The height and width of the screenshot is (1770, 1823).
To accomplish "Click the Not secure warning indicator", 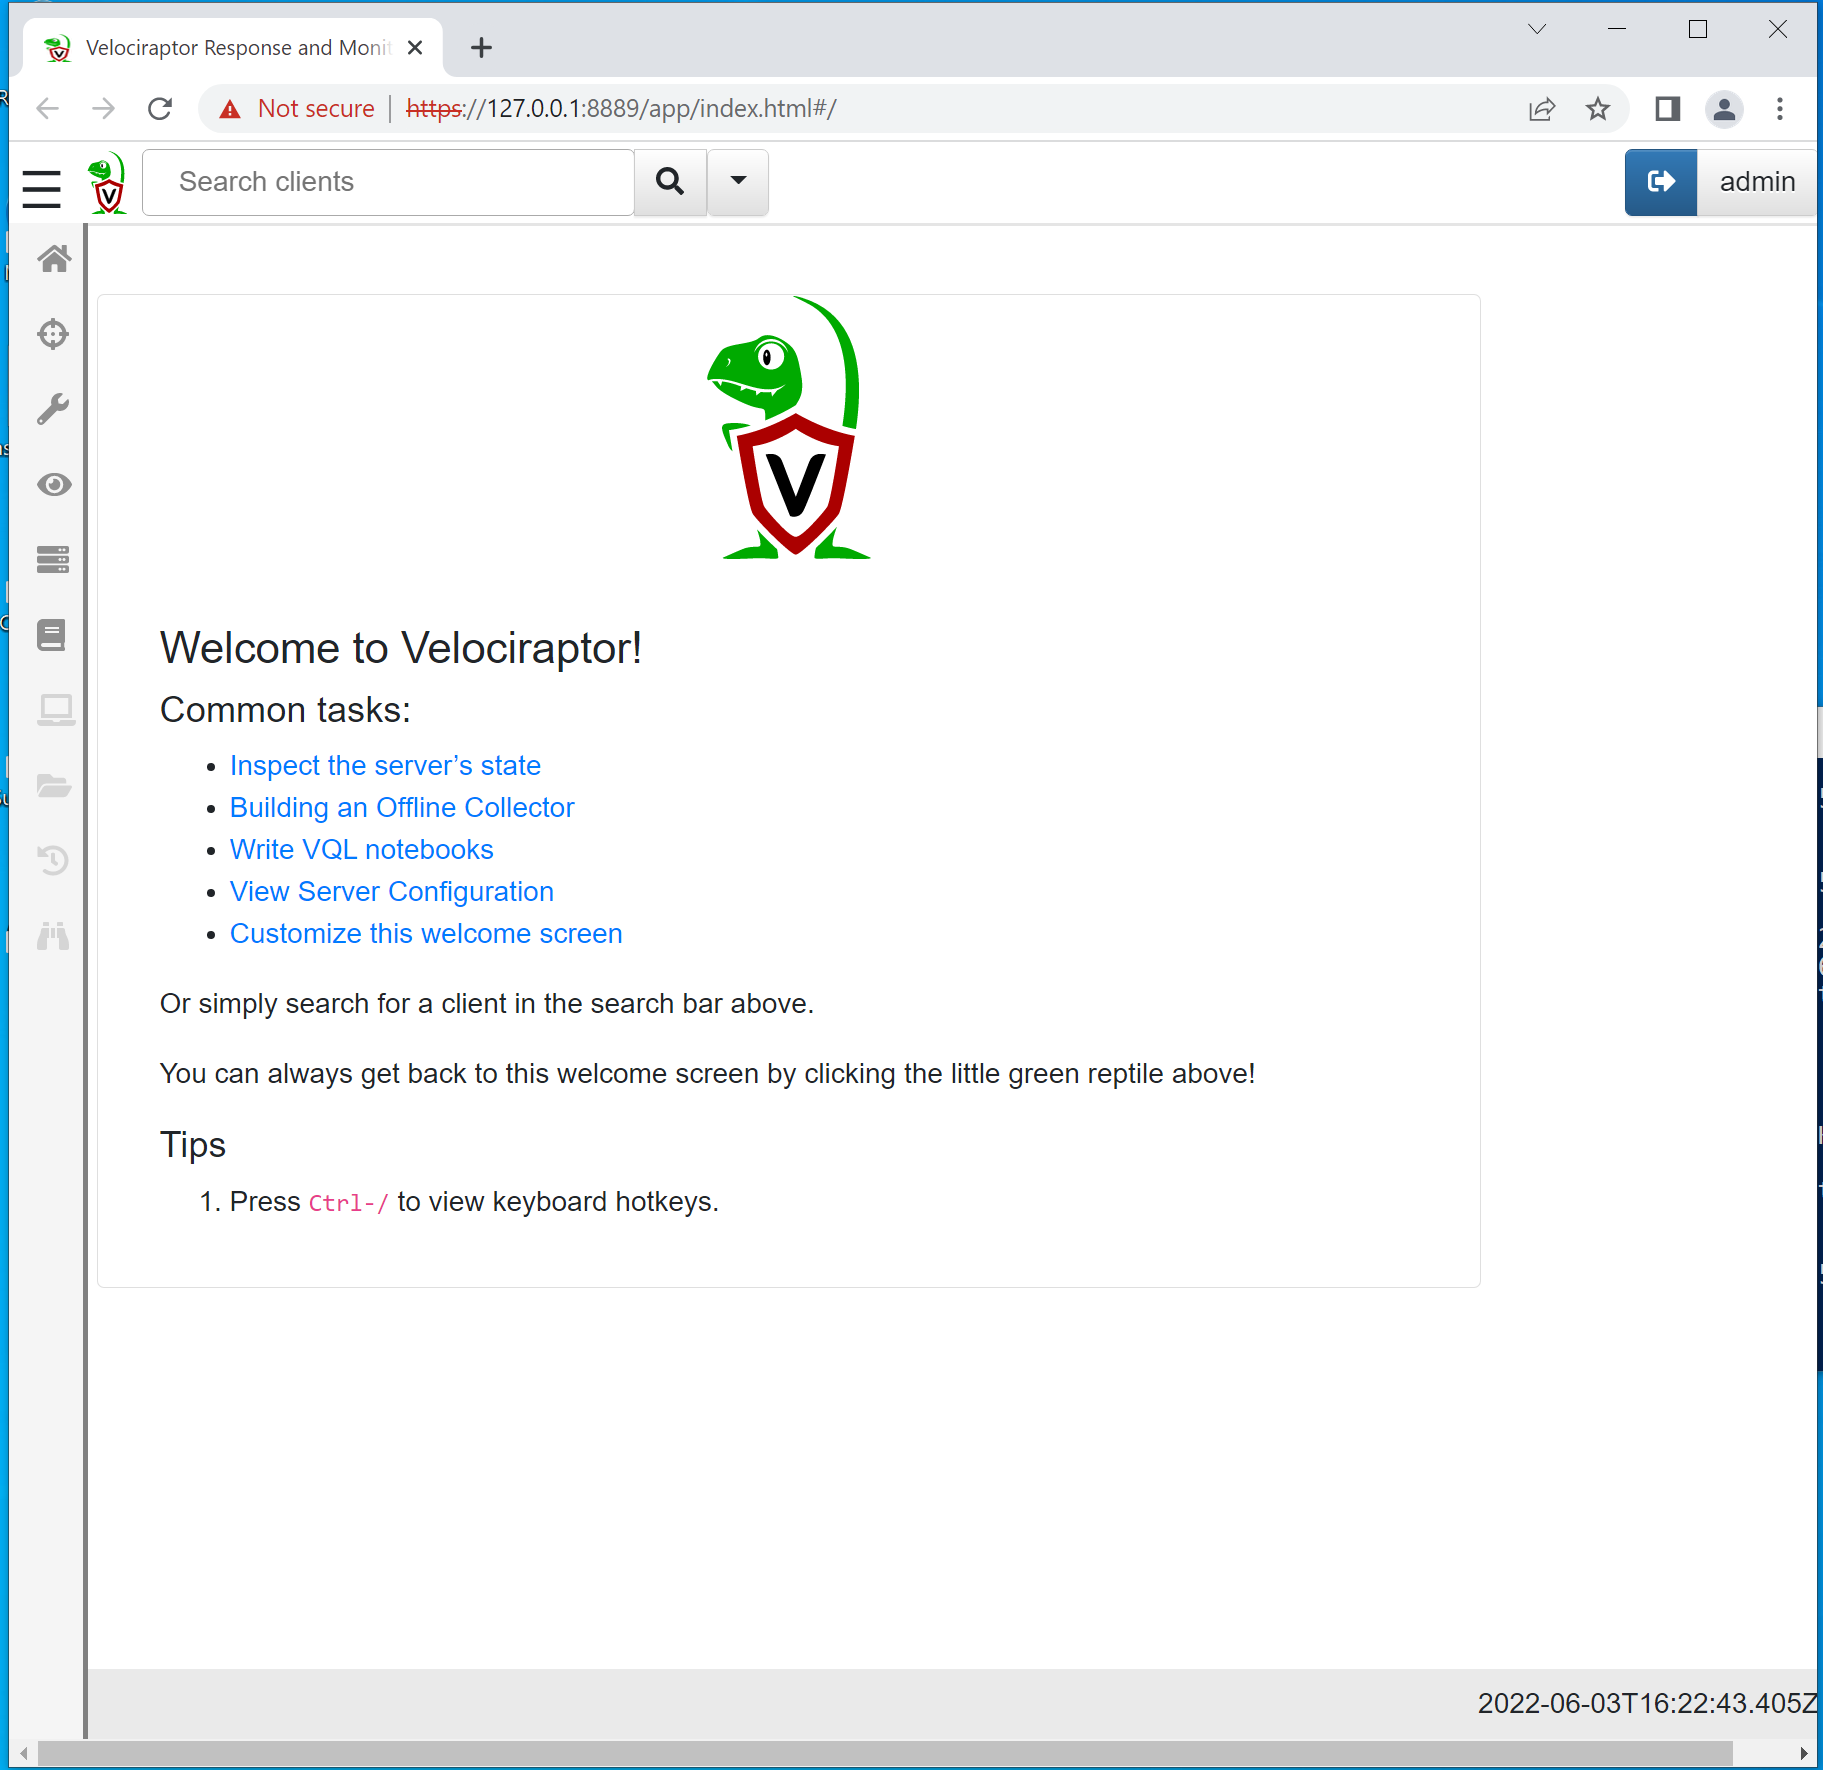I will (x=297, y=108).
